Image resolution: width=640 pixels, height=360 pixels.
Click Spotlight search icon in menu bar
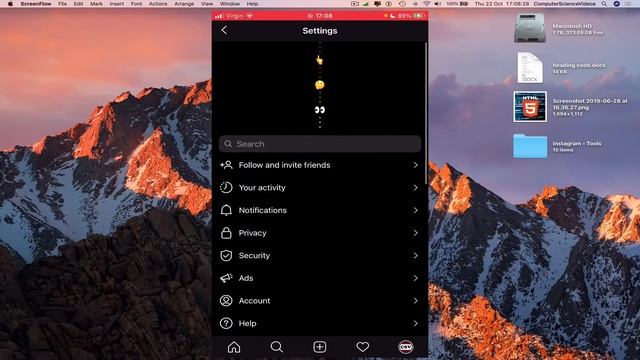(604, 4)
